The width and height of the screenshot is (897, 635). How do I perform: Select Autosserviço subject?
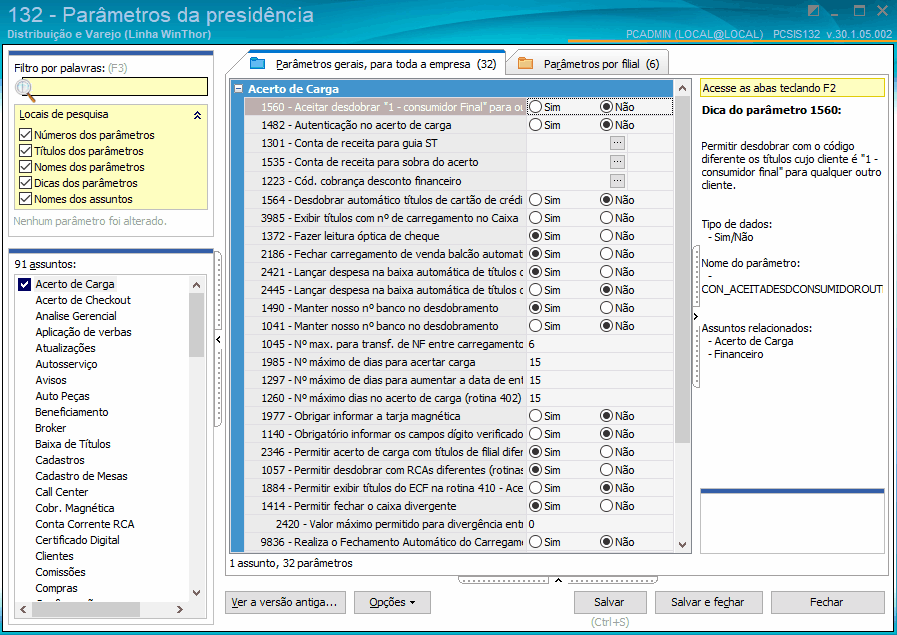pyautogui.click(x=66, y=364)
